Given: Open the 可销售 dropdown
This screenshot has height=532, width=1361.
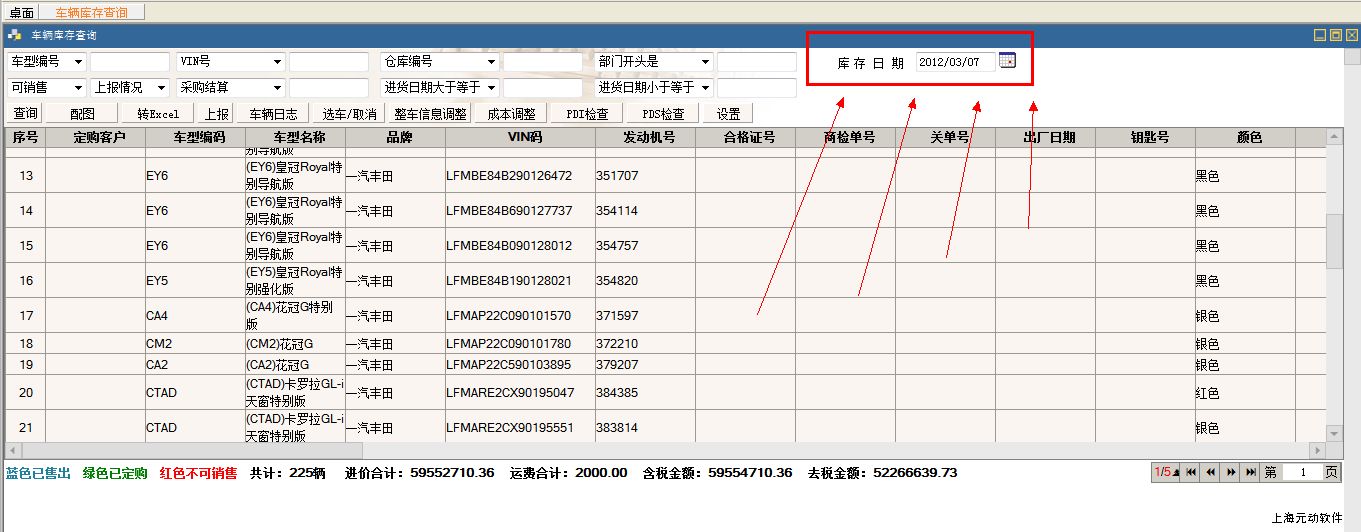Looking at the screenshot, I should point(79,88).
